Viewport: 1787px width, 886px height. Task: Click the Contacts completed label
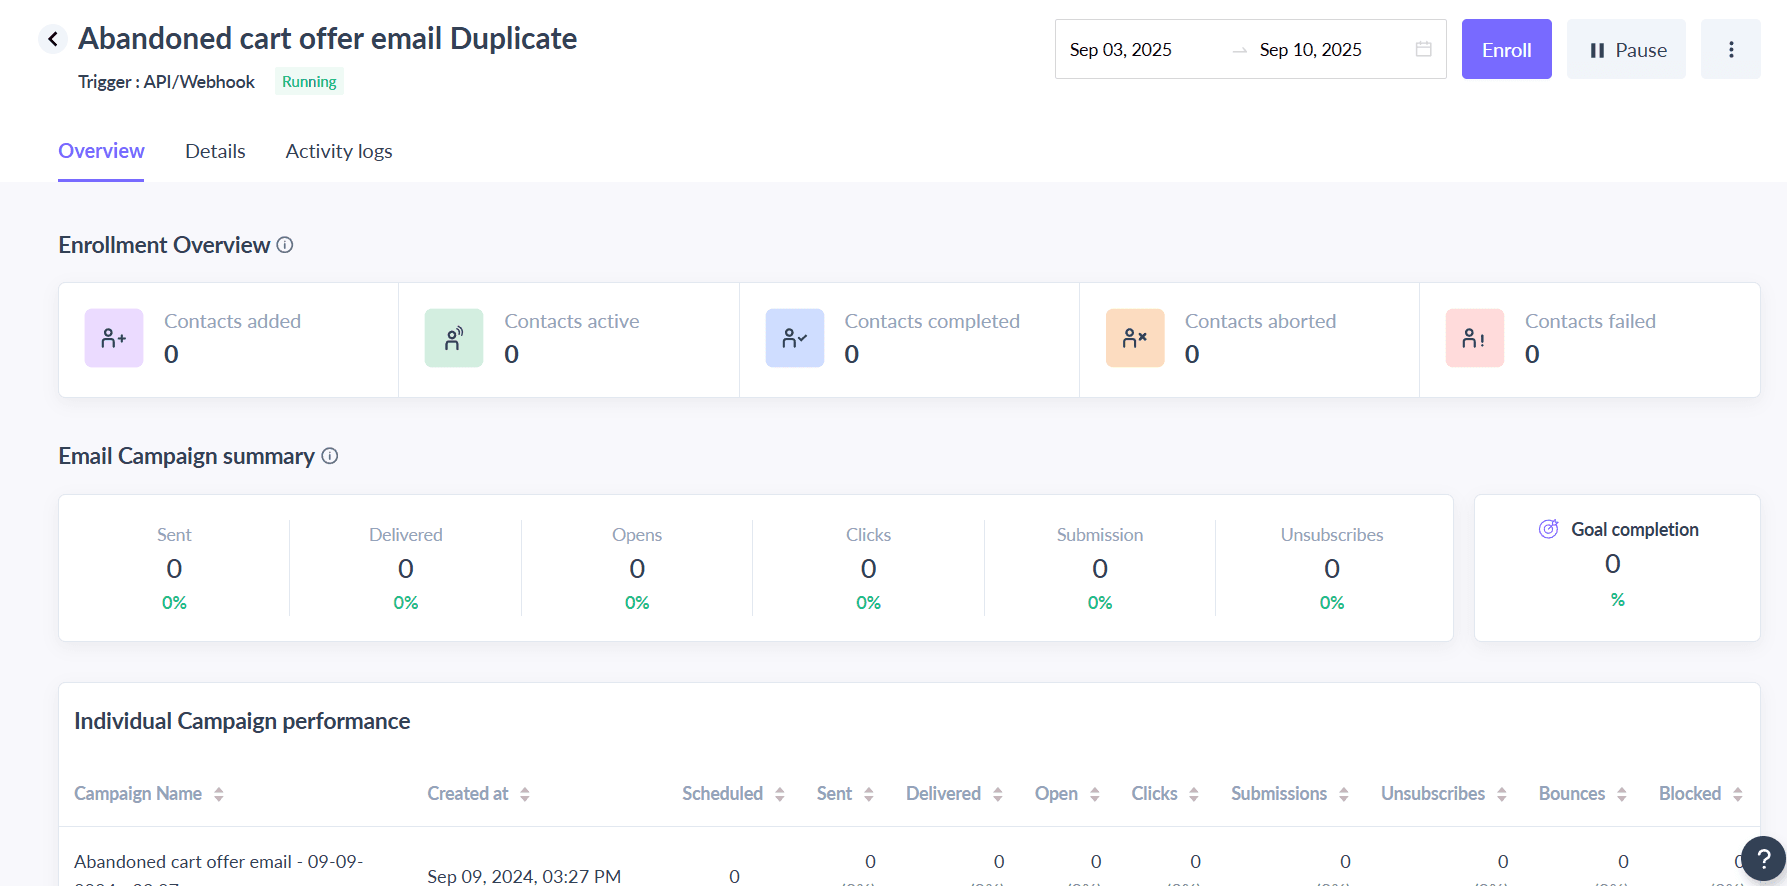[x=932, y=321]
